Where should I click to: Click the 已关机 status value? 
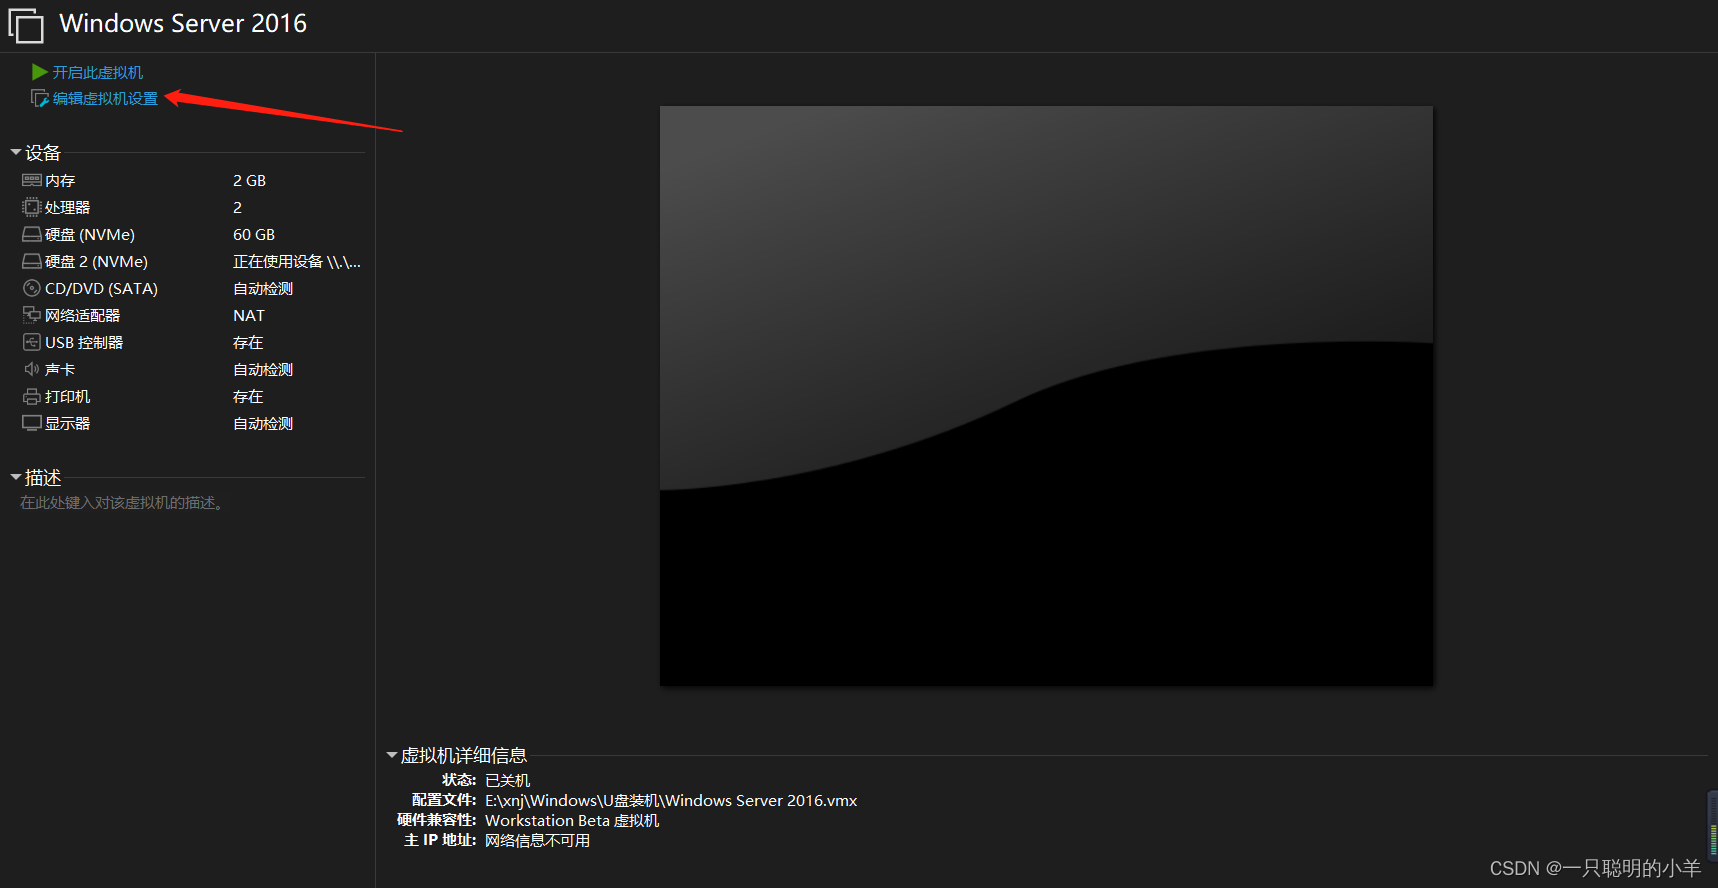click(x=508, y=780)
